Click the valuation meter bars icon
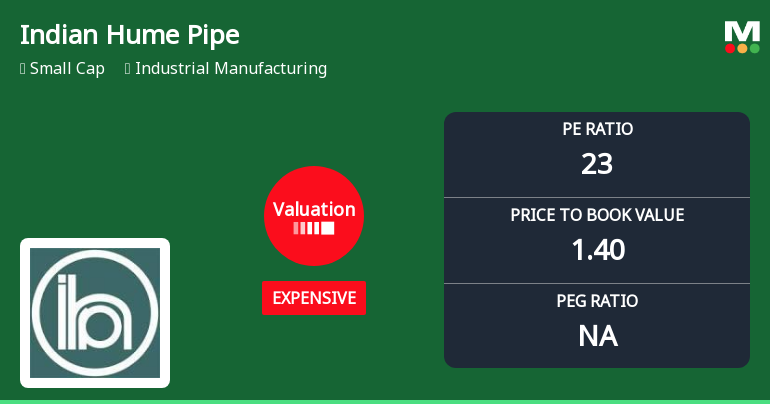Viewport: 770px width, 404px height. pyautogui.click(x=314, y=228)
